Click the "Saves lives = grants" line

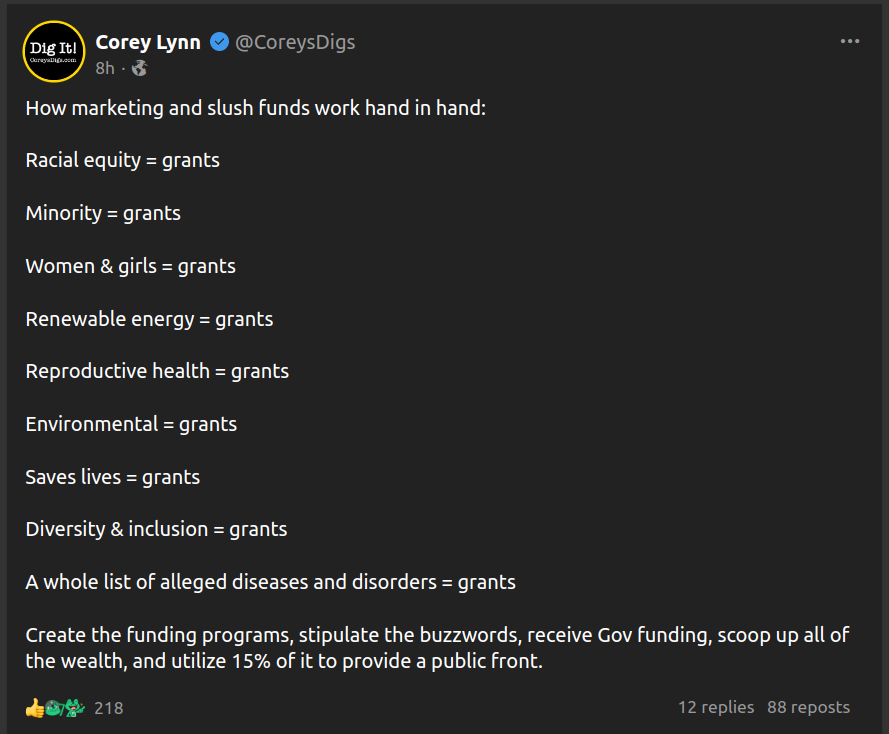(x=112, y=477)
